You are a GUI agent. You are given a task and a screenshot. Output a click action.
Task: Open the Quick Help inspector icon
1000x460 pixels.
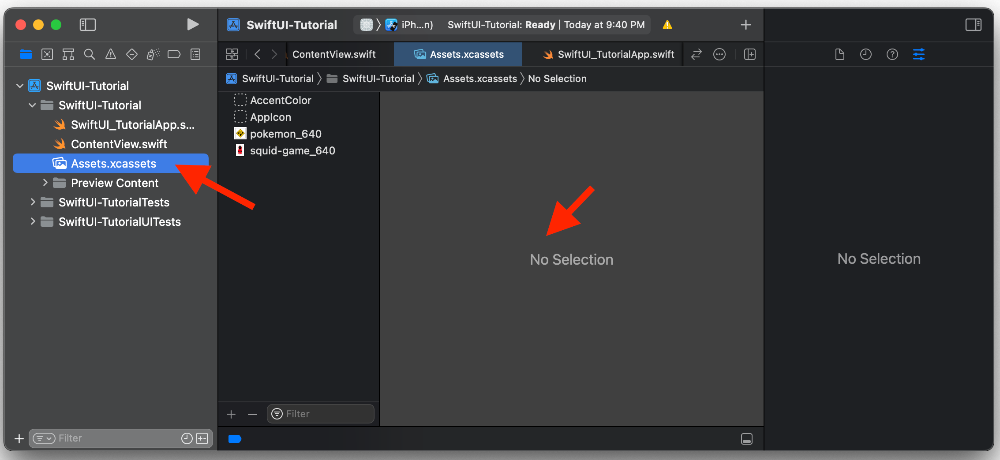892,54
